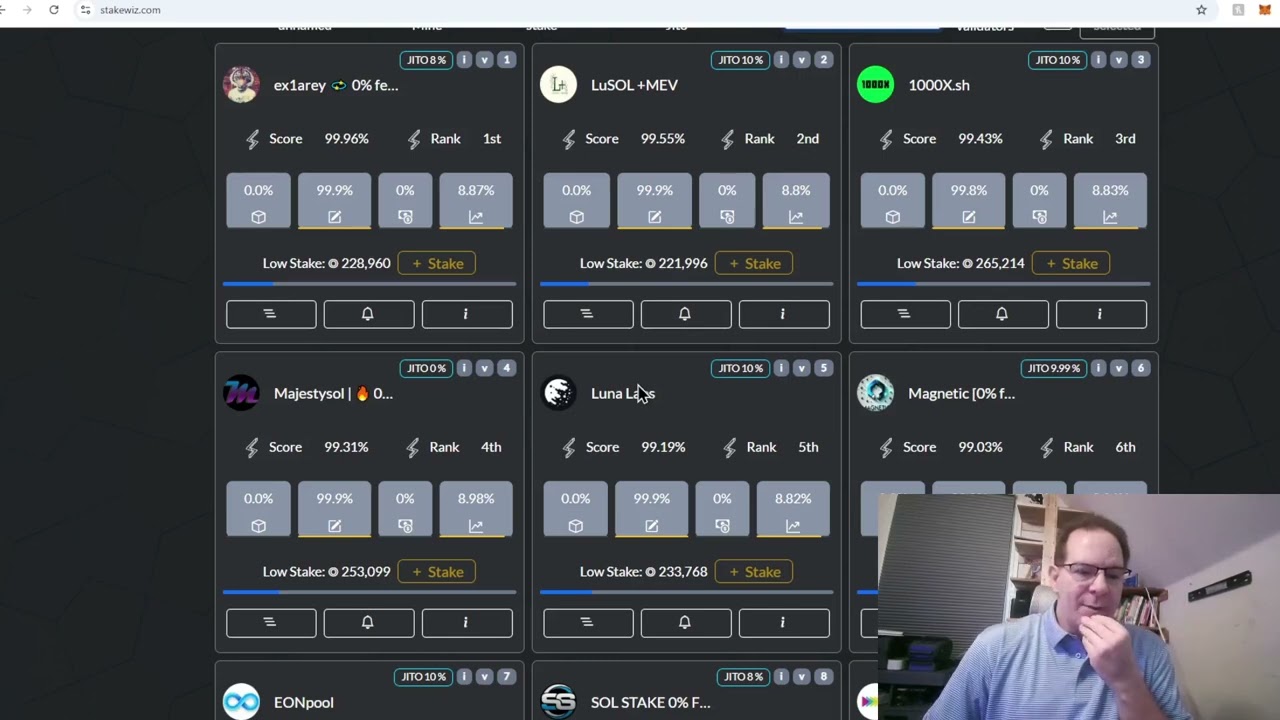Viewport: 1280px width, 720px height.
Task: Show info details button for Majestysol card
Action: (x=466, y=623)
